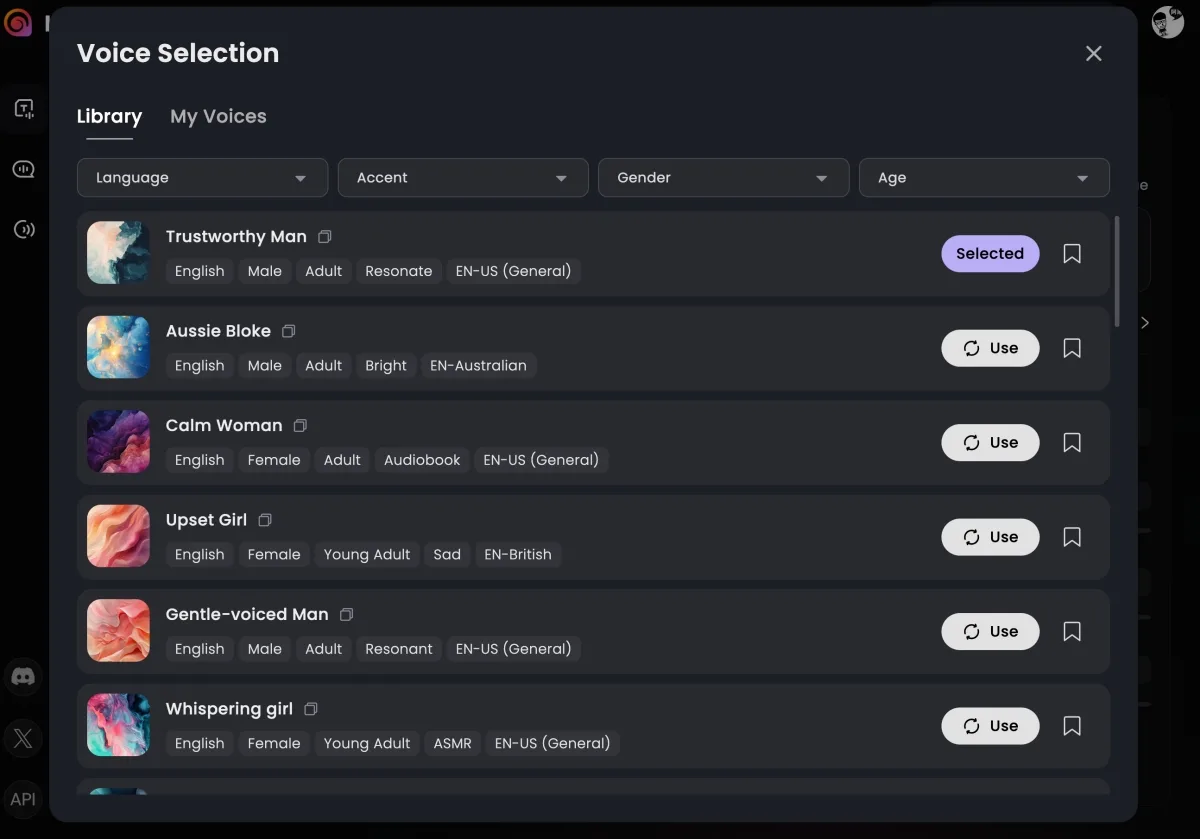Click copy icon beside Aussie Bloke
The image size is (1200, 839).
coord(289,331)
